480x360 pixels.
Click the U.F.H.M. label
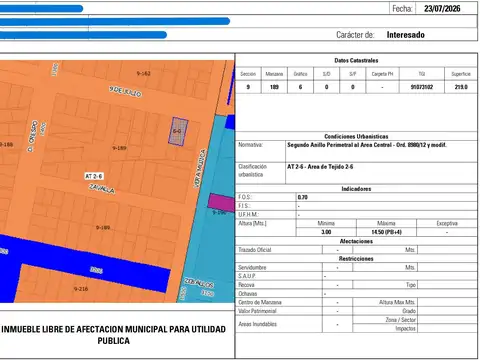(248, 214)
